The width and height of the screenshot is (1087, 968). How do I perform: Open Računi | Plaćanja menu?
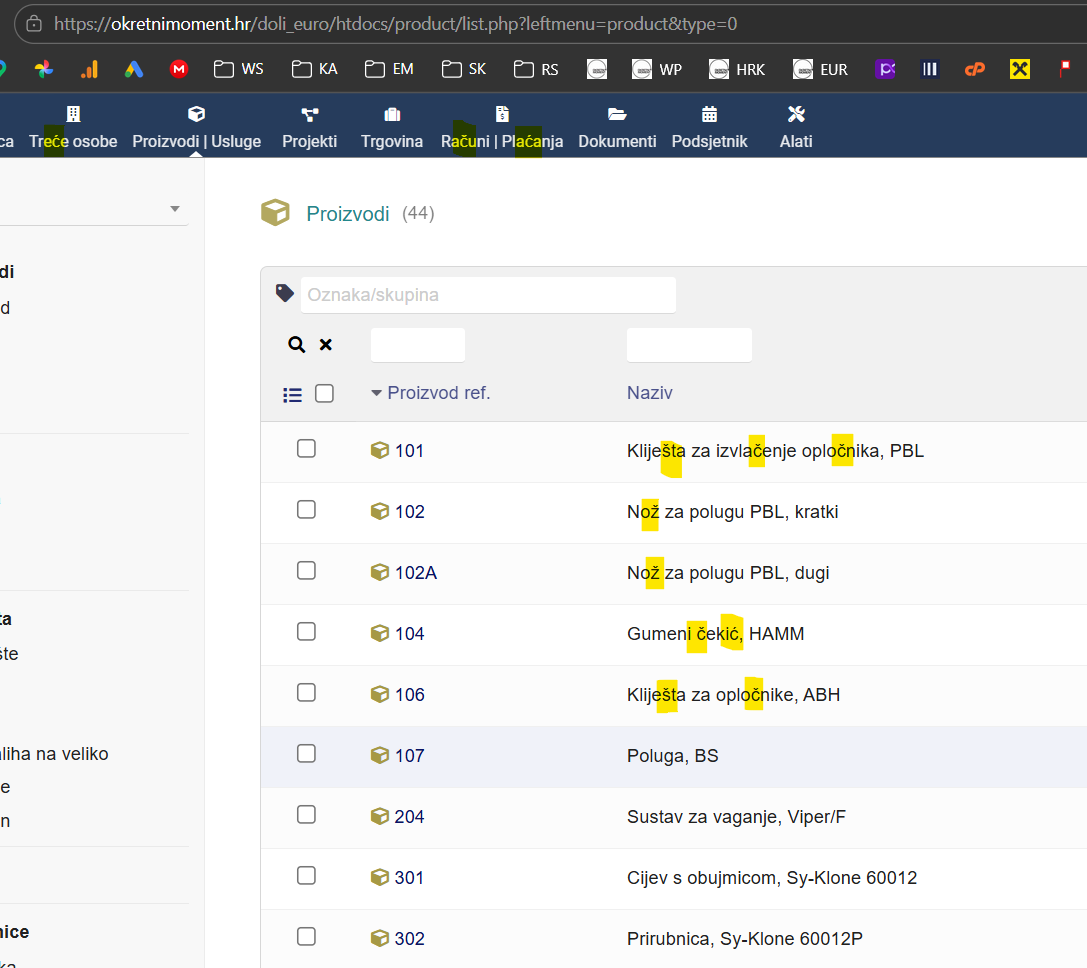point(502,141)
